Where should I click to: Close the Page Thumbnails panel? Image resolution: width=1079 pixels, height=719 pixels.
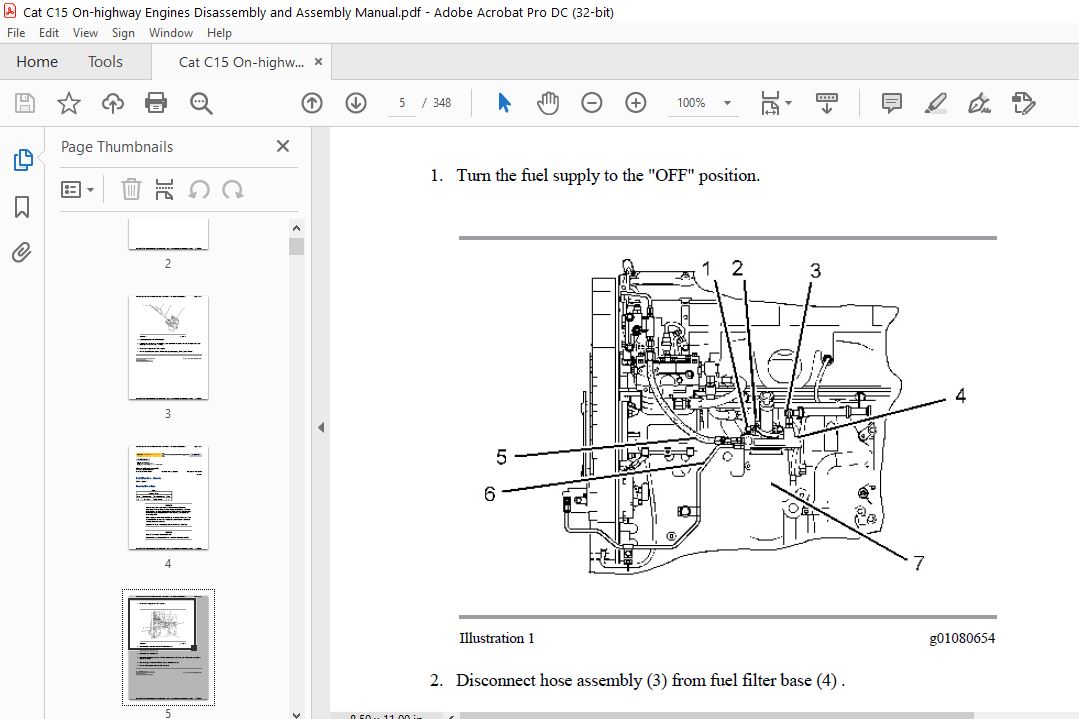(x=283, y=146)
